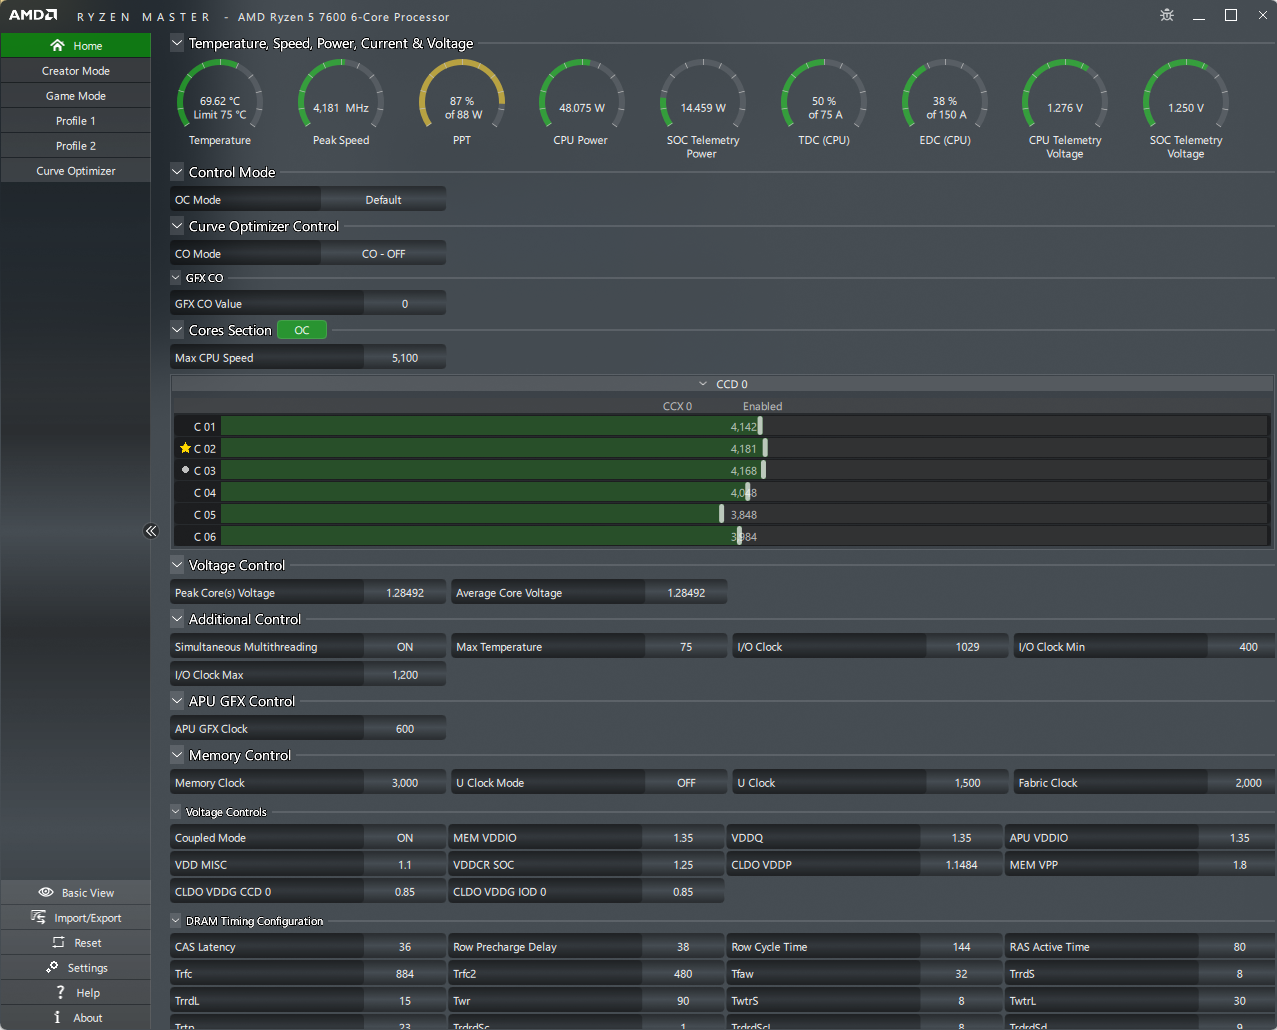The image size is (1277, 1030).
Task: Collapse Curve Optimizer Control section
Action: (177, 226)
